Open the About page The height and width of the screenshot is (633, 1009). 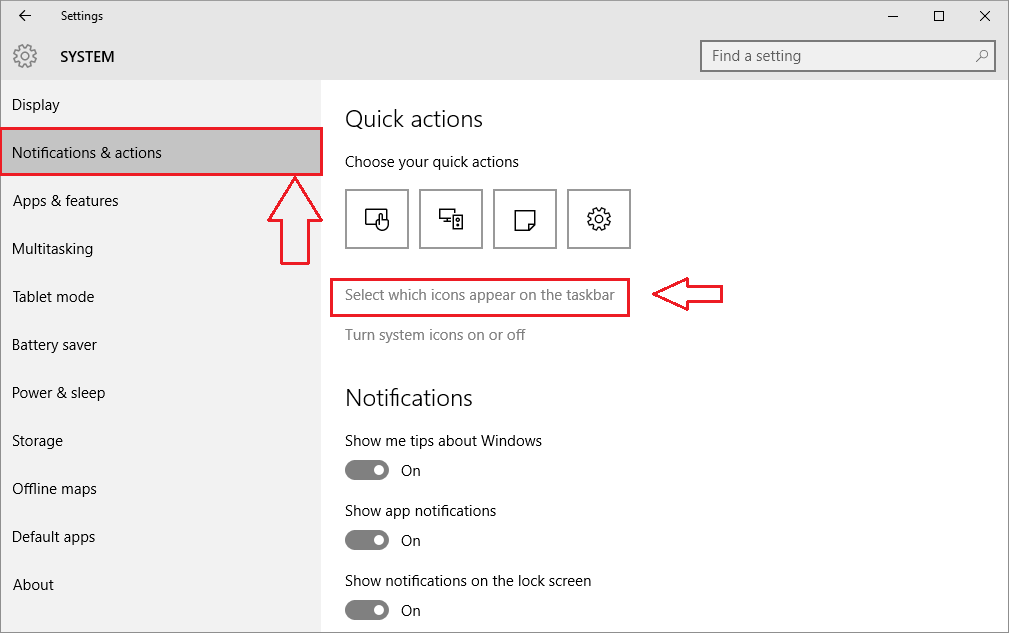(x=161, y=585)
